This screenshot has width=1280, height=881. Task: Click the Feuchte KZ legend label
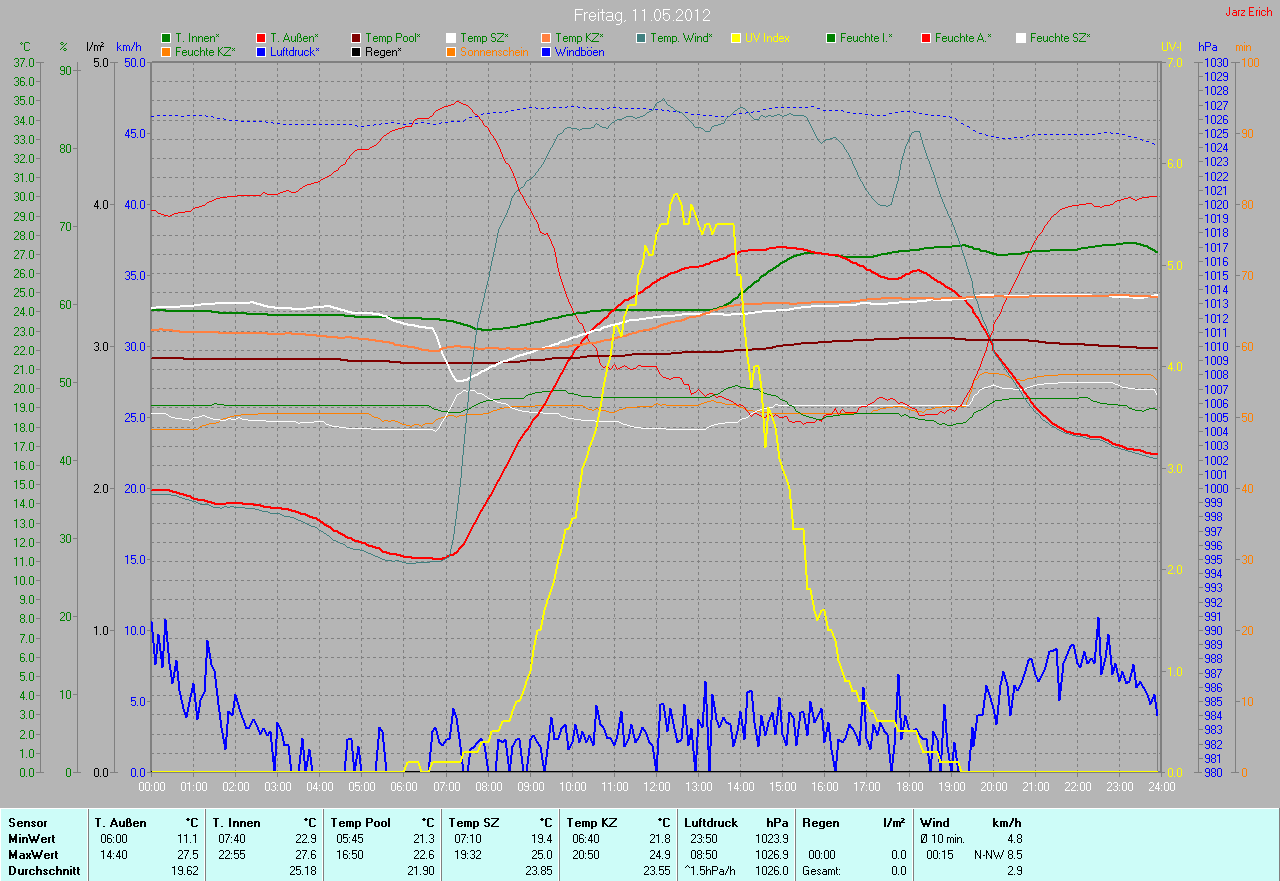204,52
